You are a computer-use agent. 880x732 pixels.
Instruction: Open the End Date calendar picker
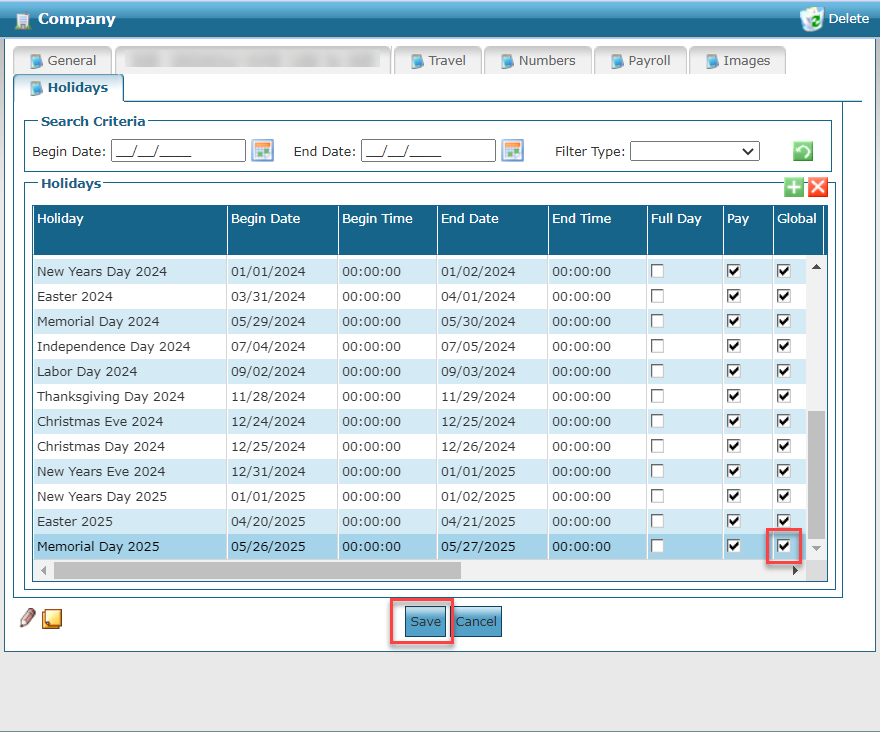tap(512, 151)
